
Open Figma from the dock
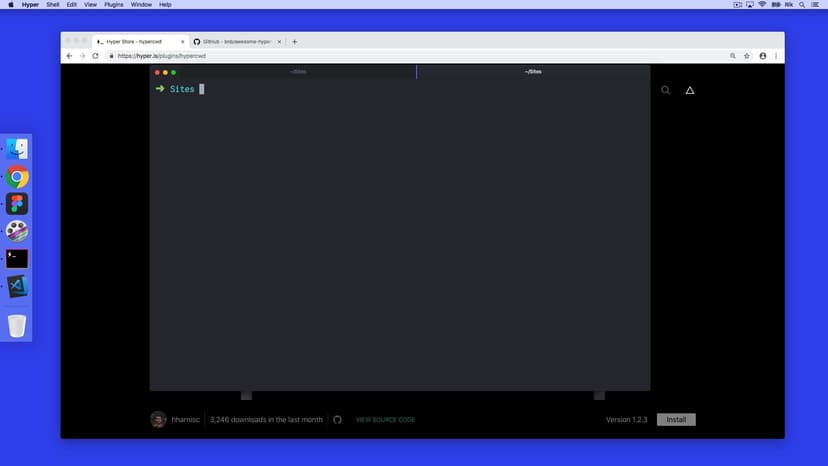(x=17, y=204)
